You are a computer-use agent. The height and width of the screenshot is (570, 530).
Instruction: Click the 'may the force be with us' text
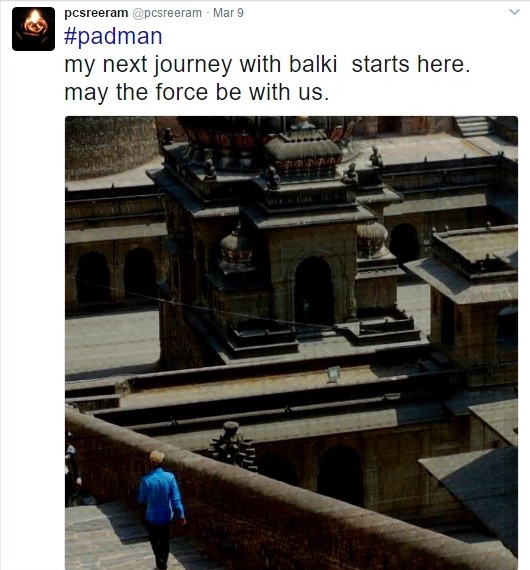pos(197,92)
